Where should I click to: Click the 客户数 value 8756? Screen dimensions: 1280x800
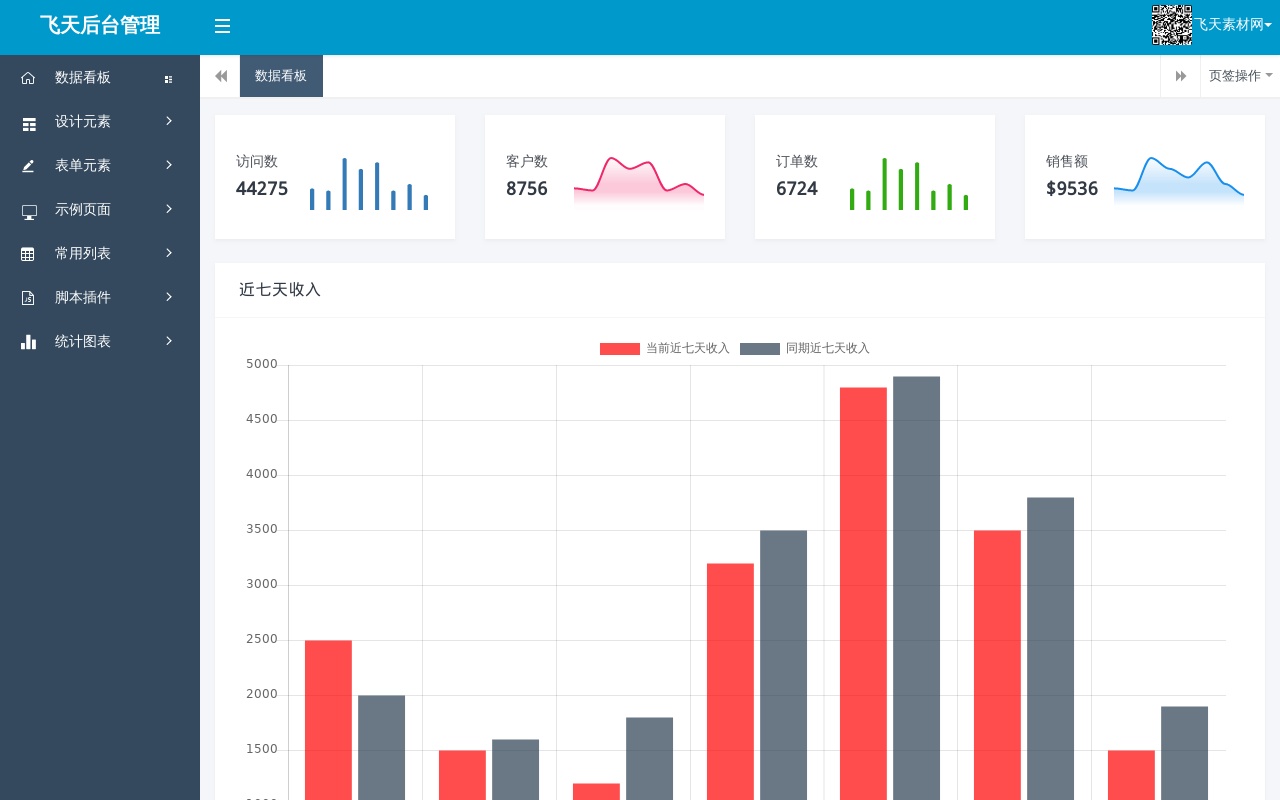527,189
